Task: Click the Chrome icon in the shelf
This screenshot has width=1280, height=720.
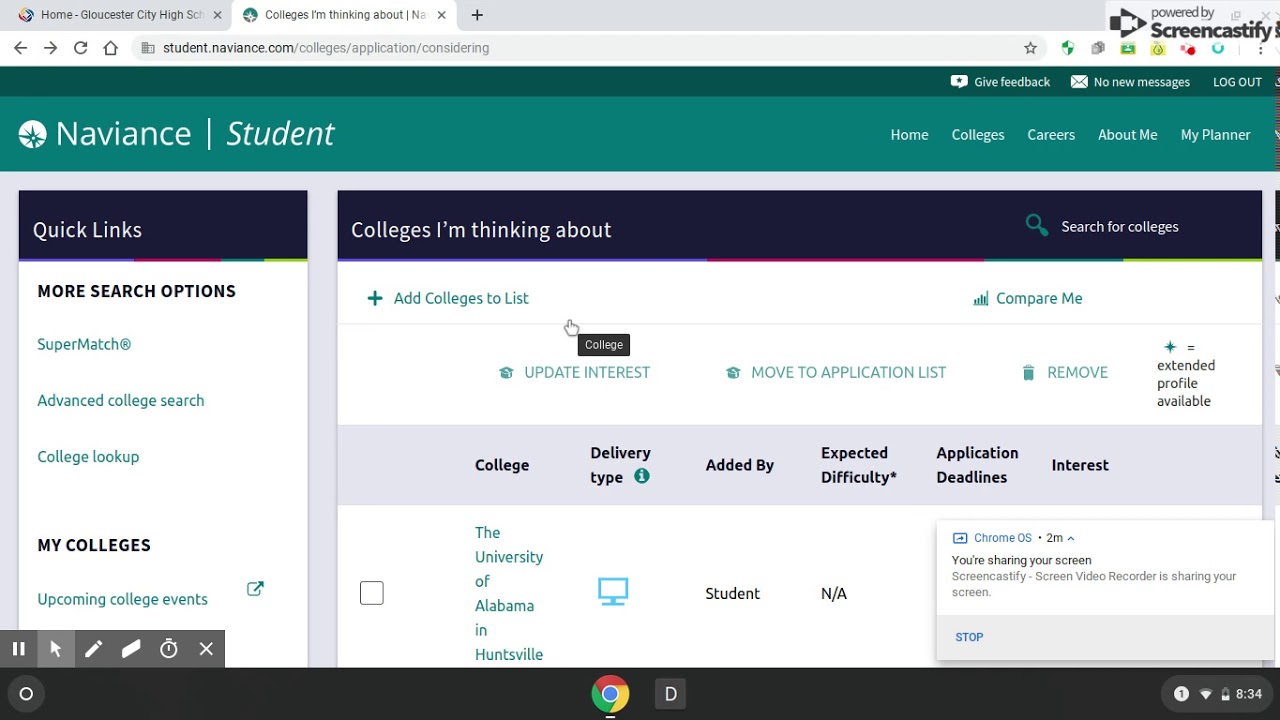Action: (x=610, y=694)
